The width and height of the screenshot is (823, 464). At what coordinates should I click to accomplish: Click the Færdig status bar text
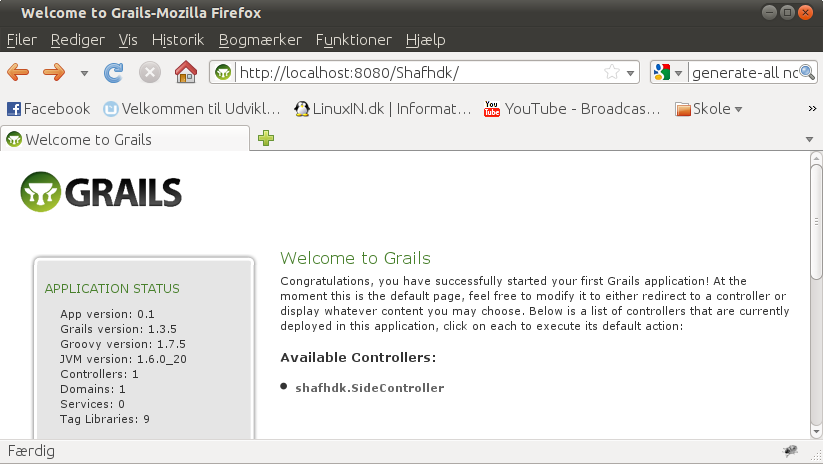tap(31, 451)
